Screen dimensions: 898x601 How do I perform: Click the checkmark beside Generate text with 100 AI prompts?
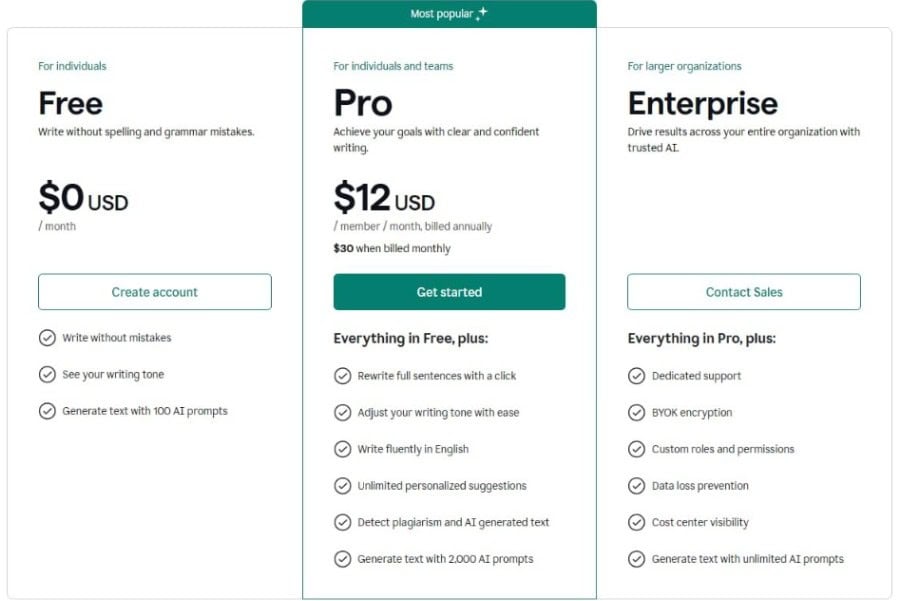pyautogui.click(x=47, y=411)
